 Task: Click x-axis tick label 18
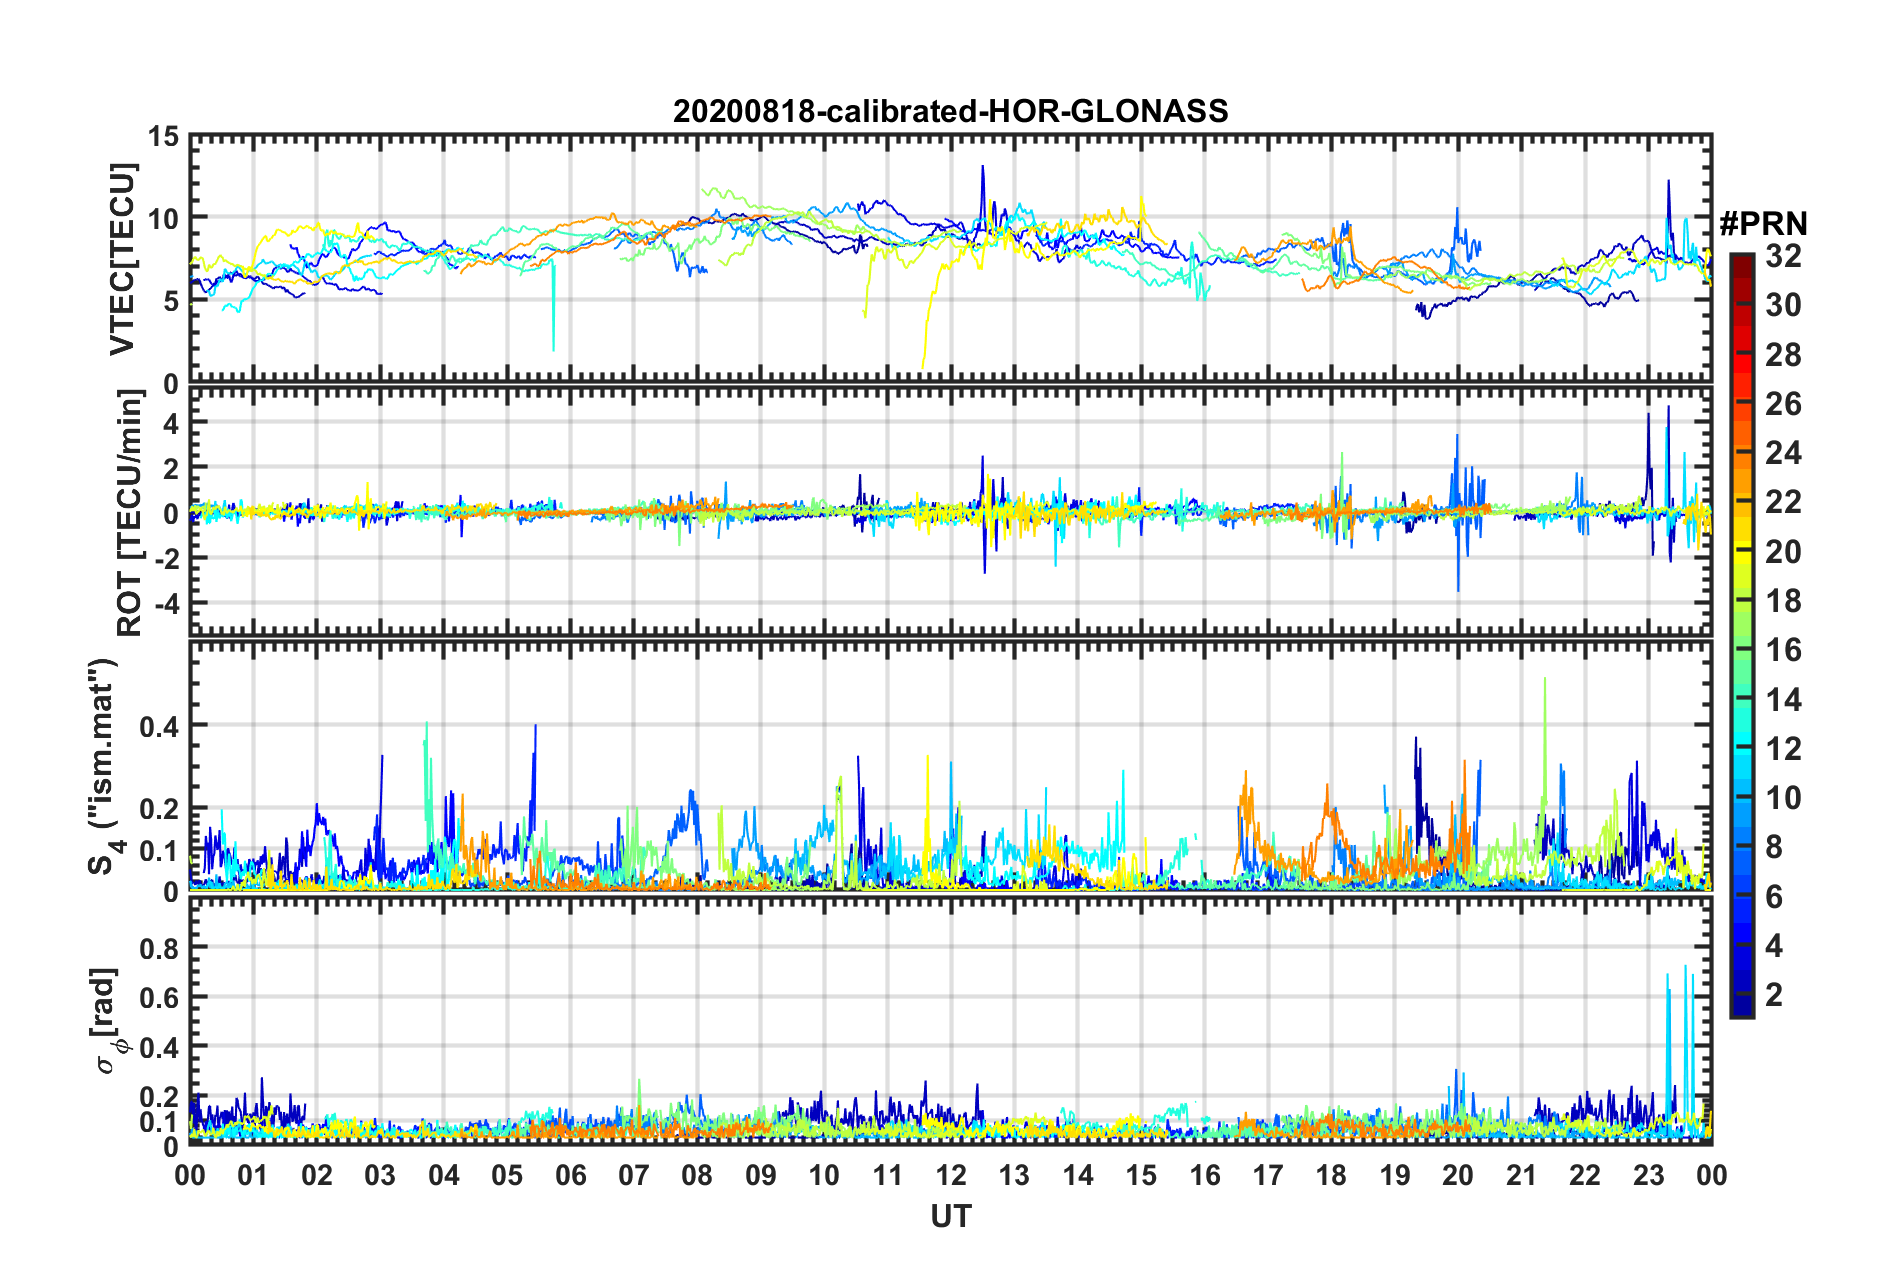pyautogui.click(x=1331, y=1175)
